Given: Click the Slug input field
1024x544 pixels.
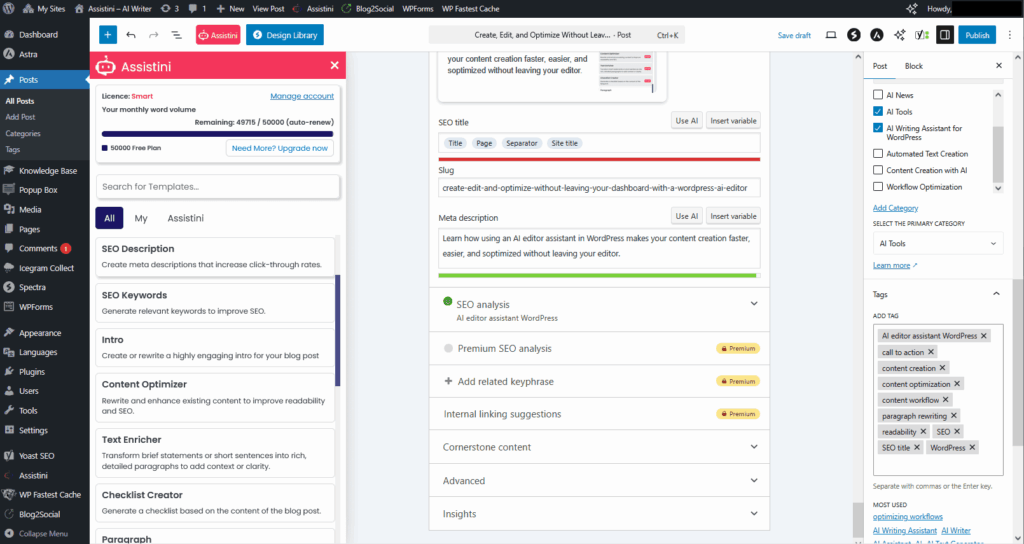Looking at the screenshot, I should coord(599,187).
